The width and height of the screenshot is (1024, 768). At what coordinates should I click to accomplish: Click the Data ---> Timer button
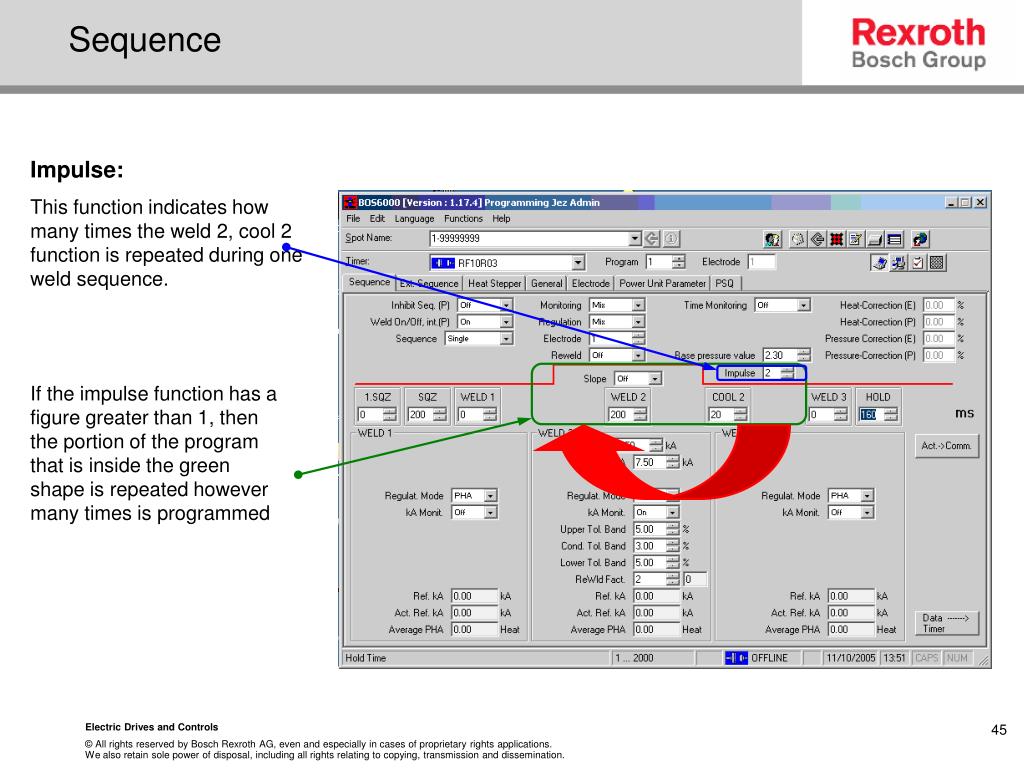click(x=946, y=623)
